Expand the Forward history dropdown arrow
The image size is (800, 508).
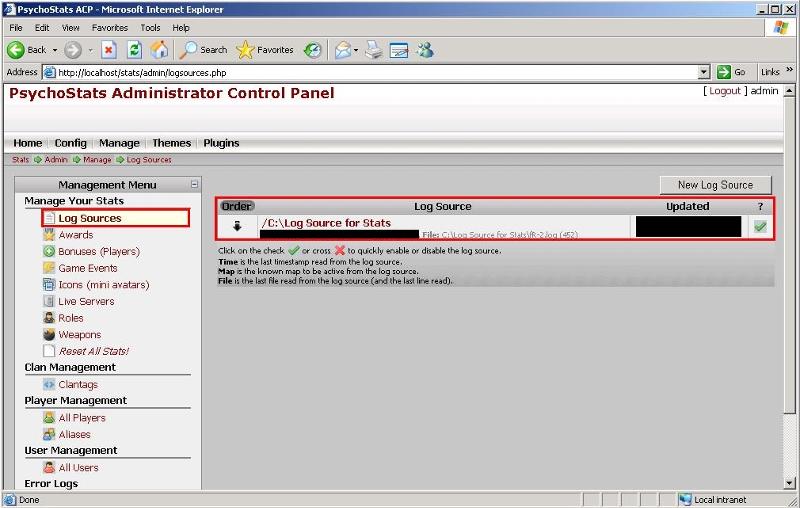click(90, 50)
